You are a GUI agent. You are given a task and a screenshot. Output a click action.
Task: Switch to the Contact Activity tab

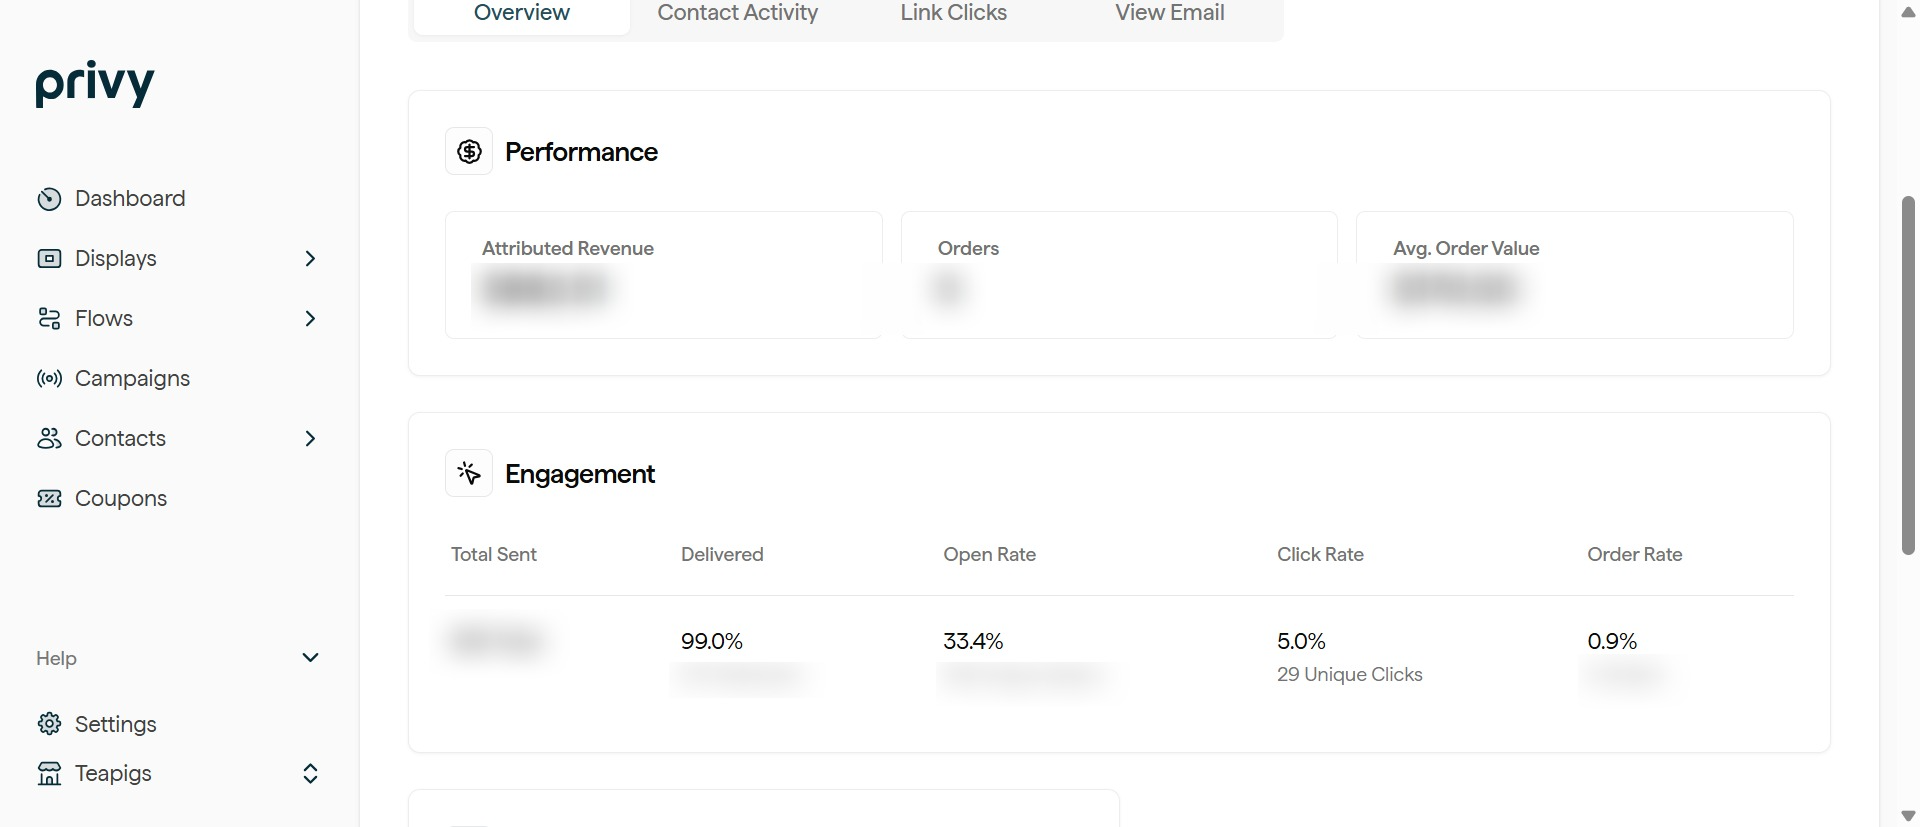pyautogui.click(x=737, y=13)
